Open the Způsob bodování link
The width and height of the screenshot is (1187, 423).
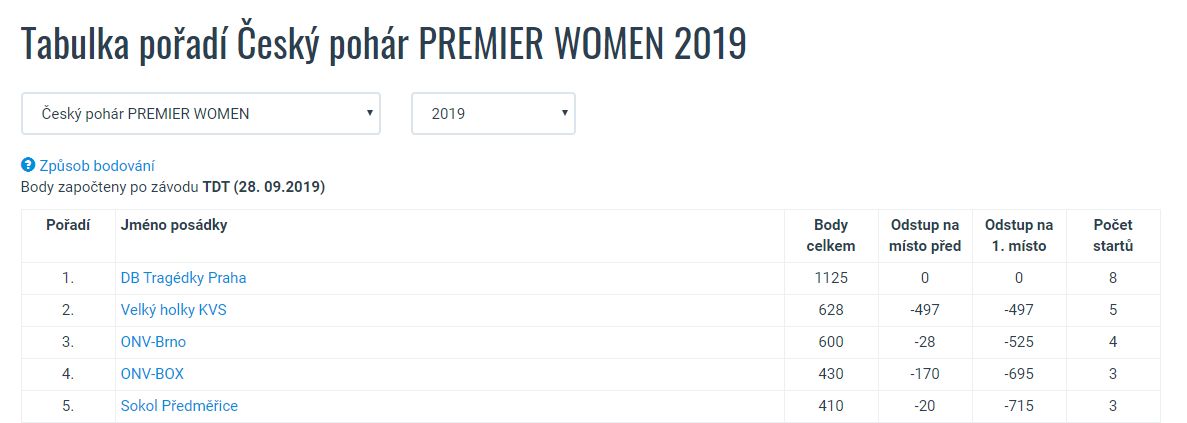pyautogui.click(x=97, y=166)
